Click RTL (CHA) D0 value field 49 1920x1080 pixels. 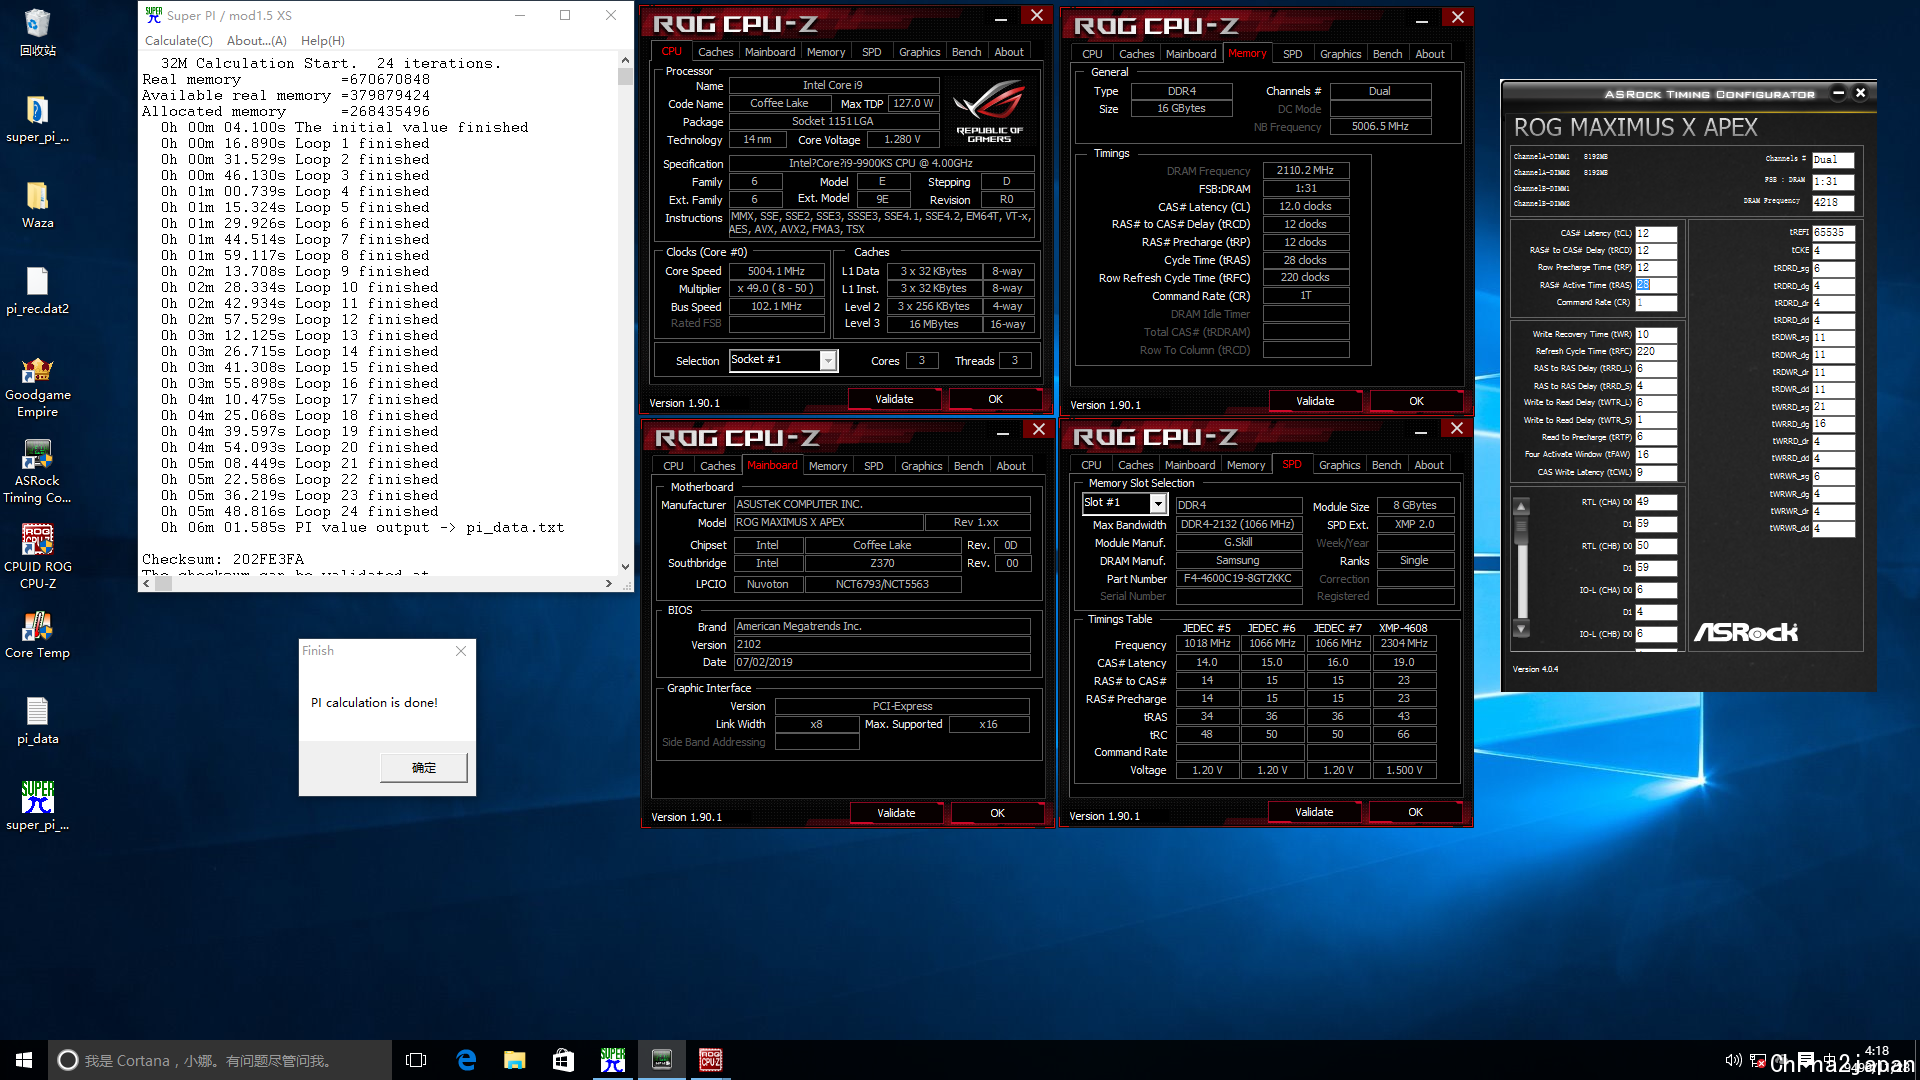coord(1656,502)
